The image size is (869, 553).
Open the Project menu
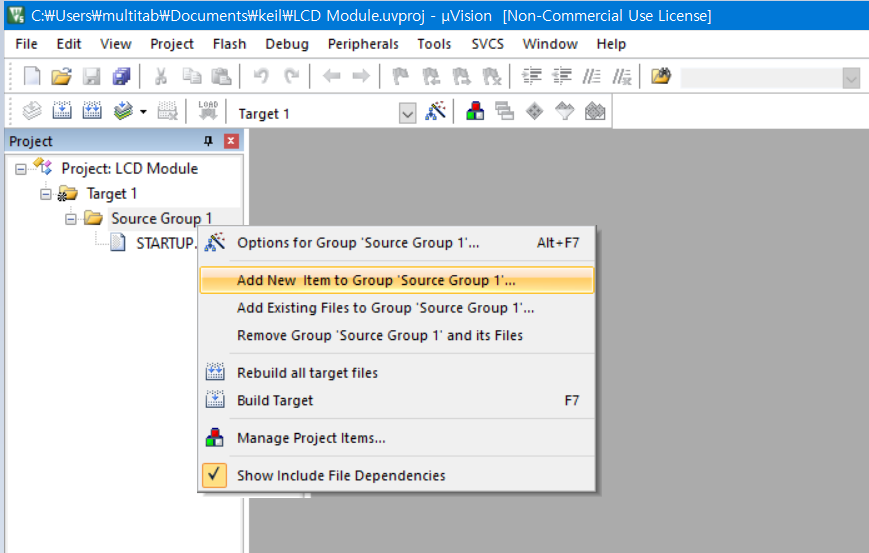point(172,44)
